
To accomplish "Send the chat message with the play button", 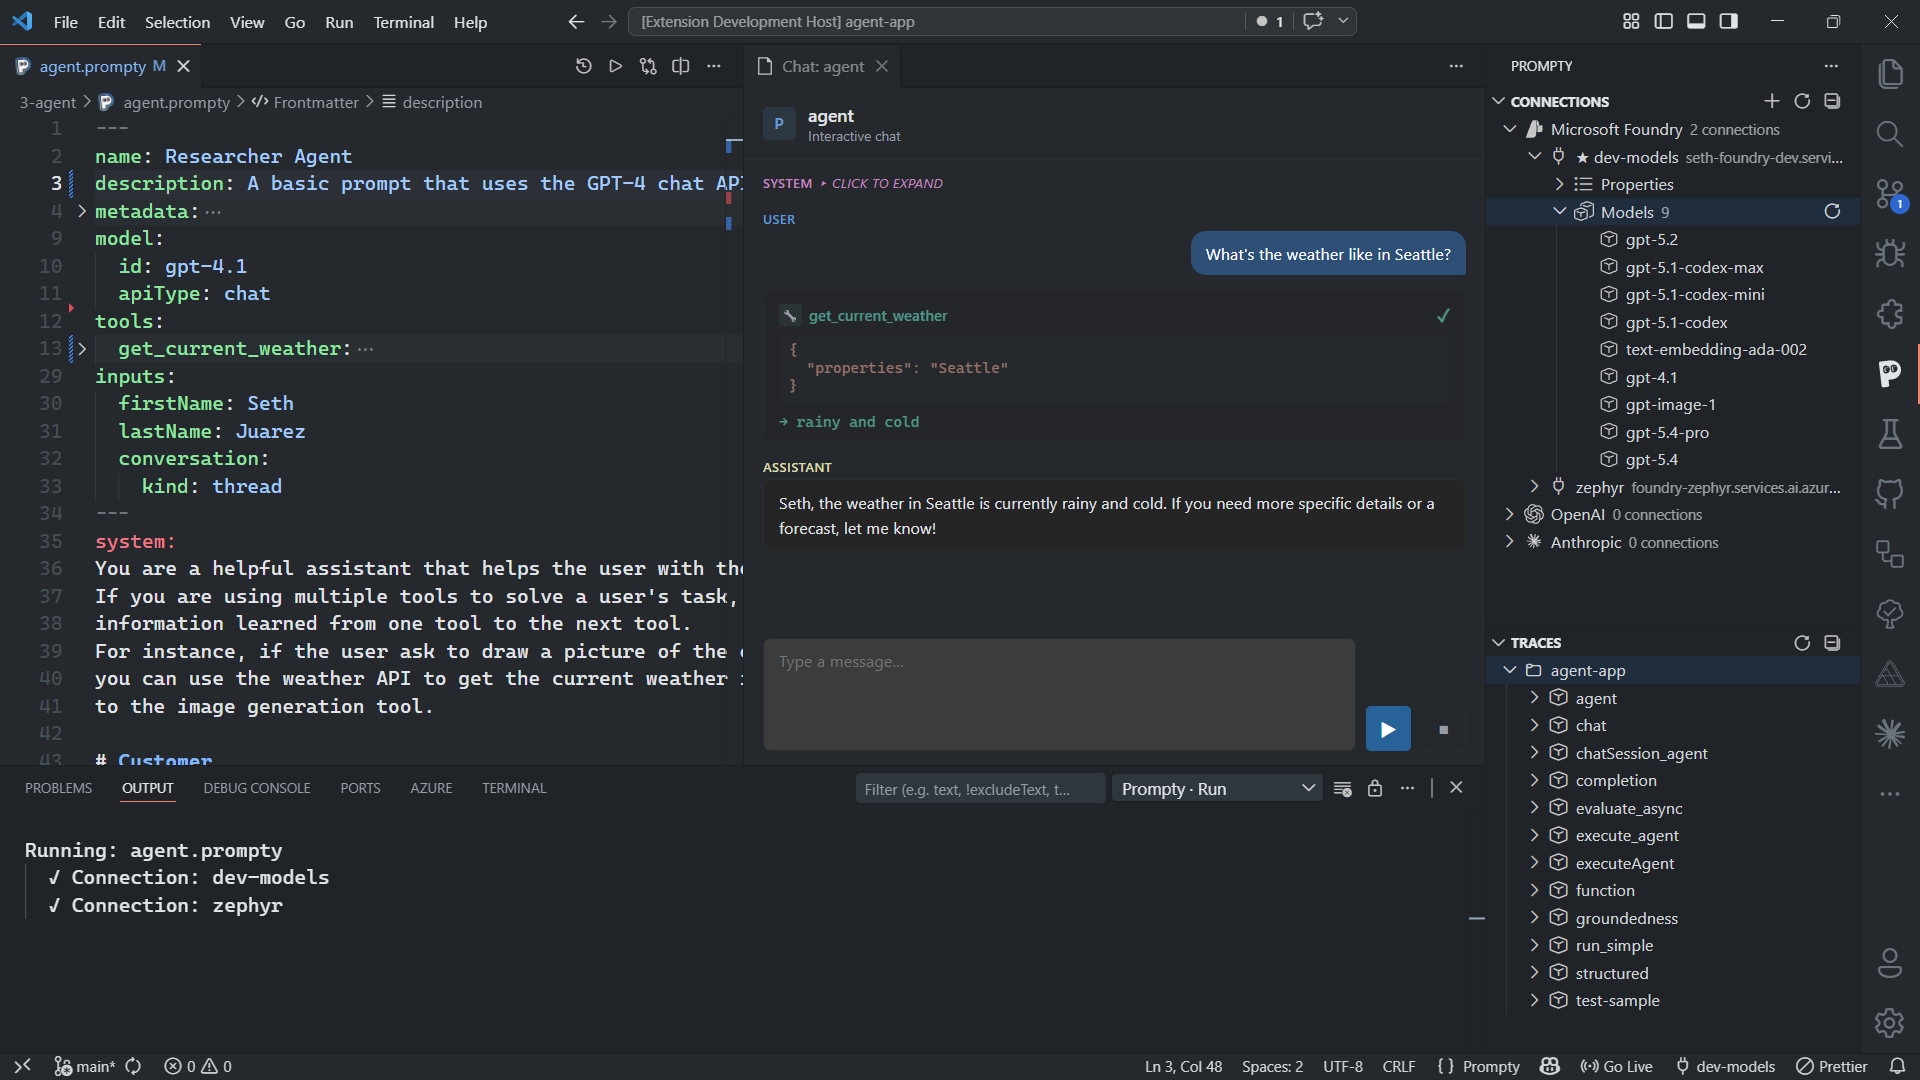I will 1387,728.
